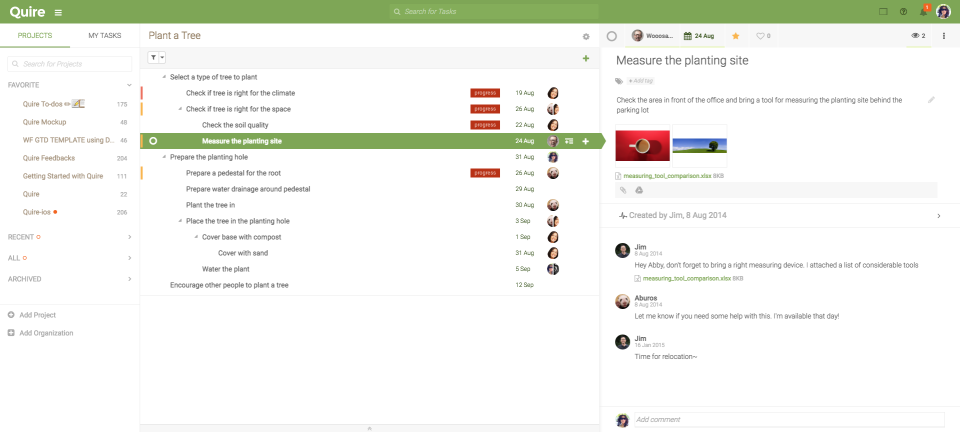Click assignee avatar on Check the soil quality row
The height and width of the screenshot is (432, 960).
(553, 125)
